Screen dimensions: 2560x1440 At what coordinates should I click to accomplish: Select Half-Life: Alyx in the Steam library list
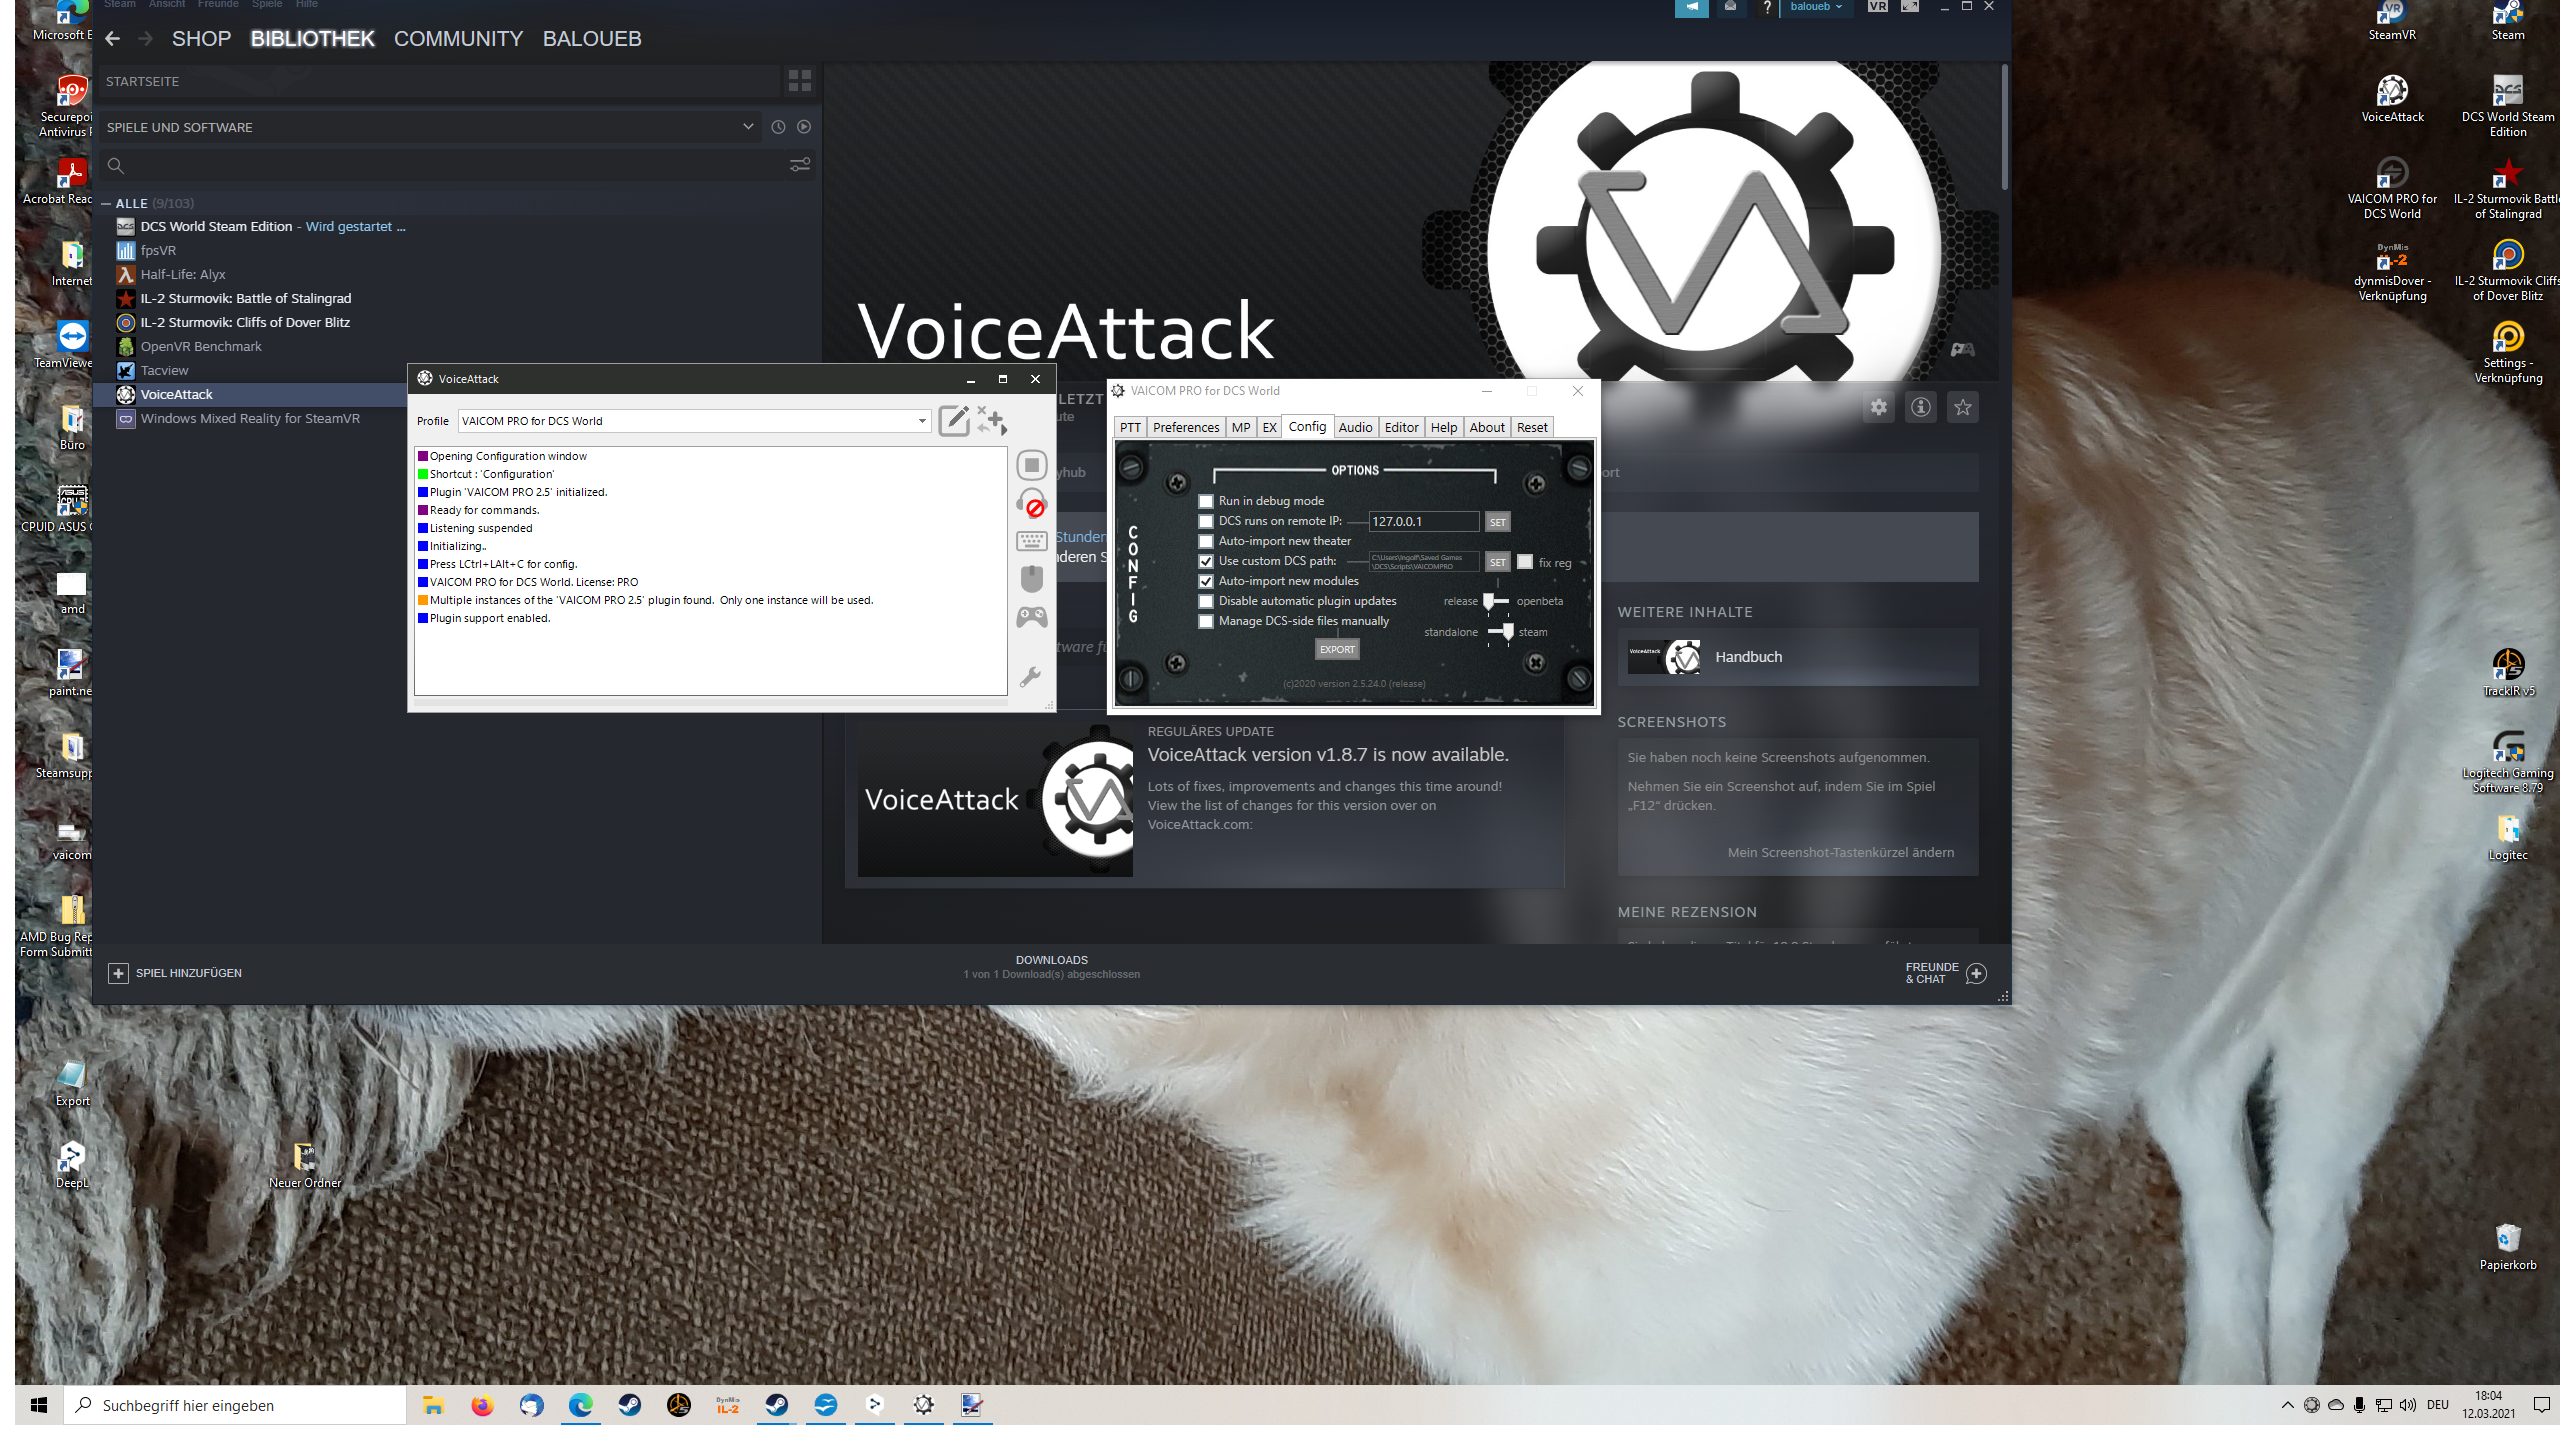pyautogui.click(x=183, y=274)
